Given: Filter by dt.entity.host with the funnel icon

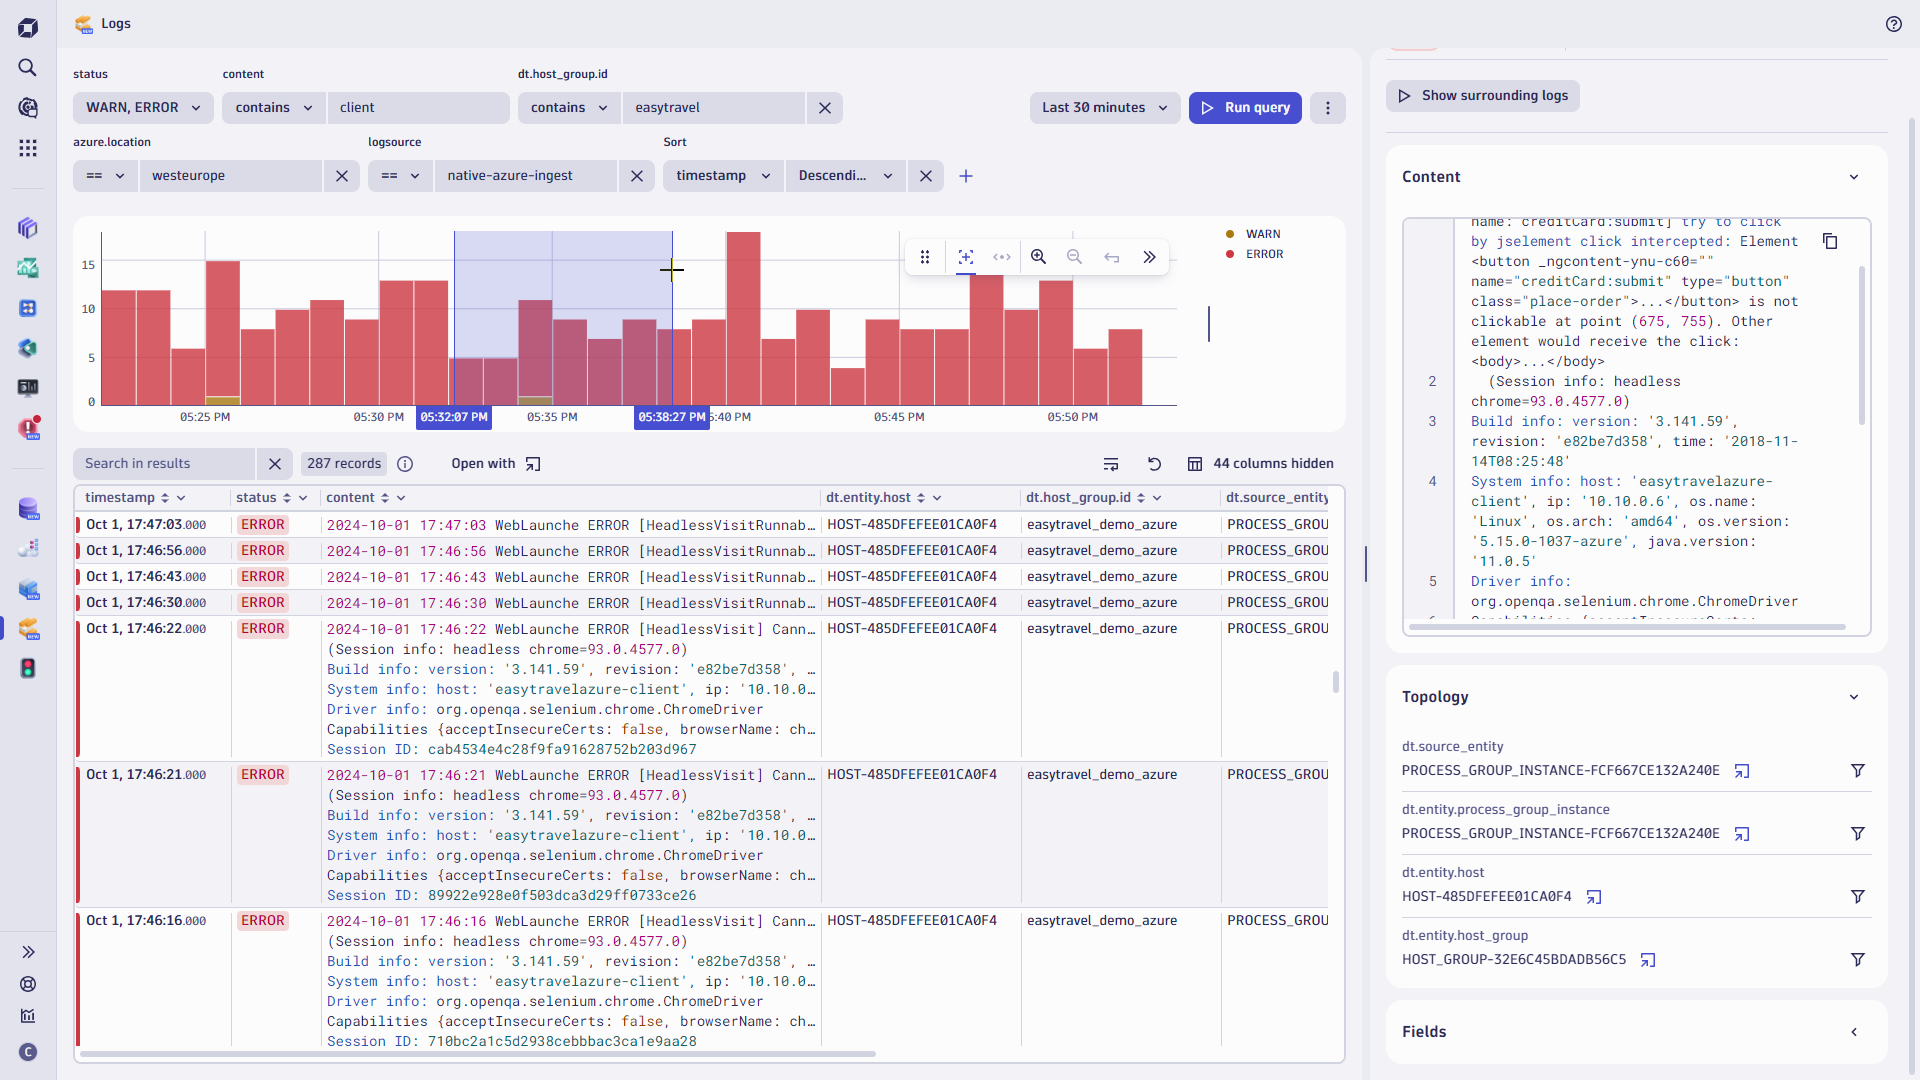Looking at the screenshot, I should coord(1858,896).
